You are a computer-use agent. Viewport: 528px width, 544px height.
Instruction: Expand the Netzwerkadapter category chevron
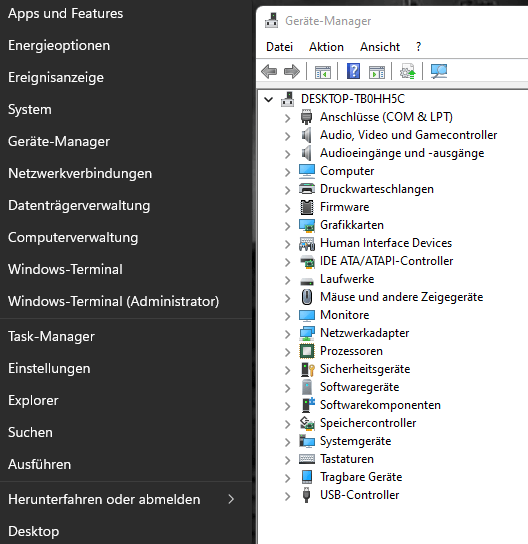[288, 334]
